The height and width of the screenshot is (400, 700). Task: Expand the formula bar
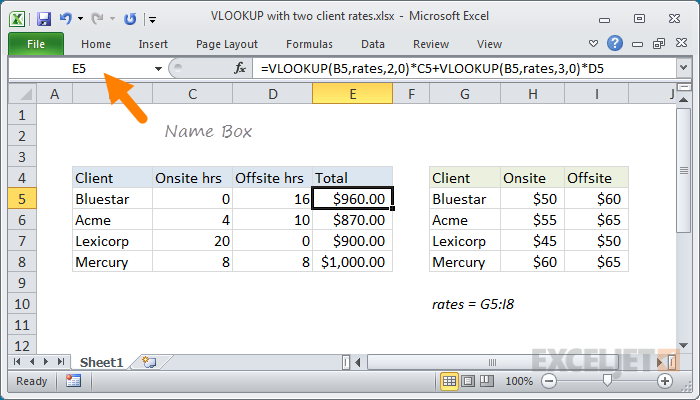coord(683,68)
